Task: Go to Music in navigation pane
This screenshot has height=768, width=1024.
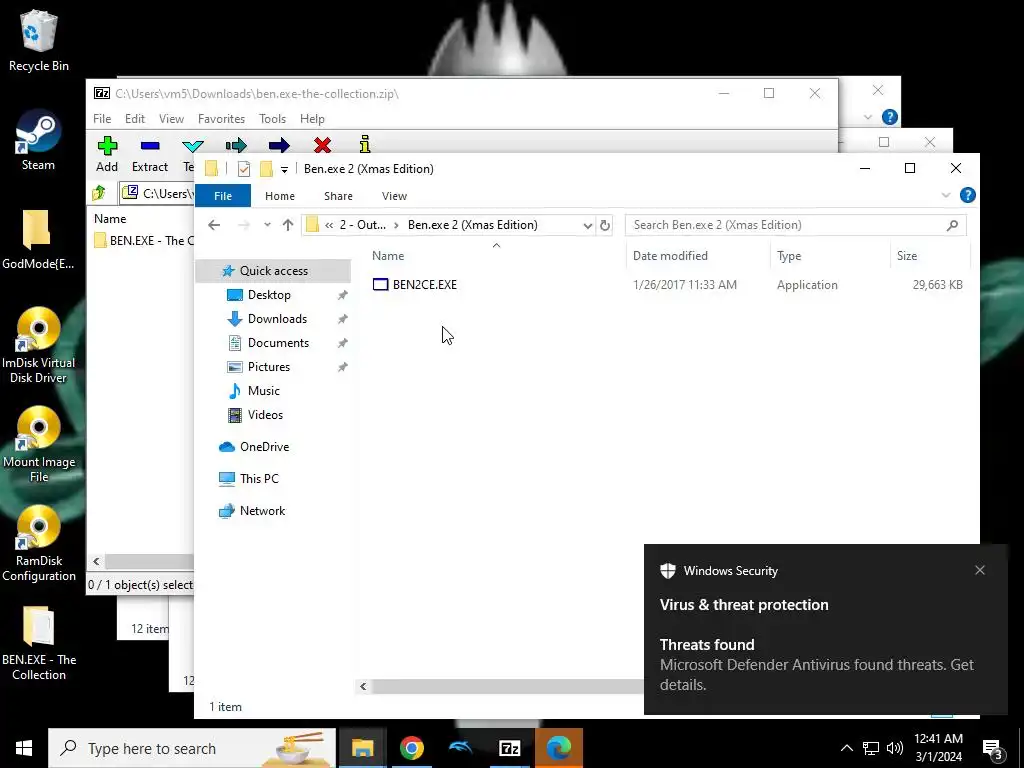Action: pyautogui.click(x=263, y=391)
